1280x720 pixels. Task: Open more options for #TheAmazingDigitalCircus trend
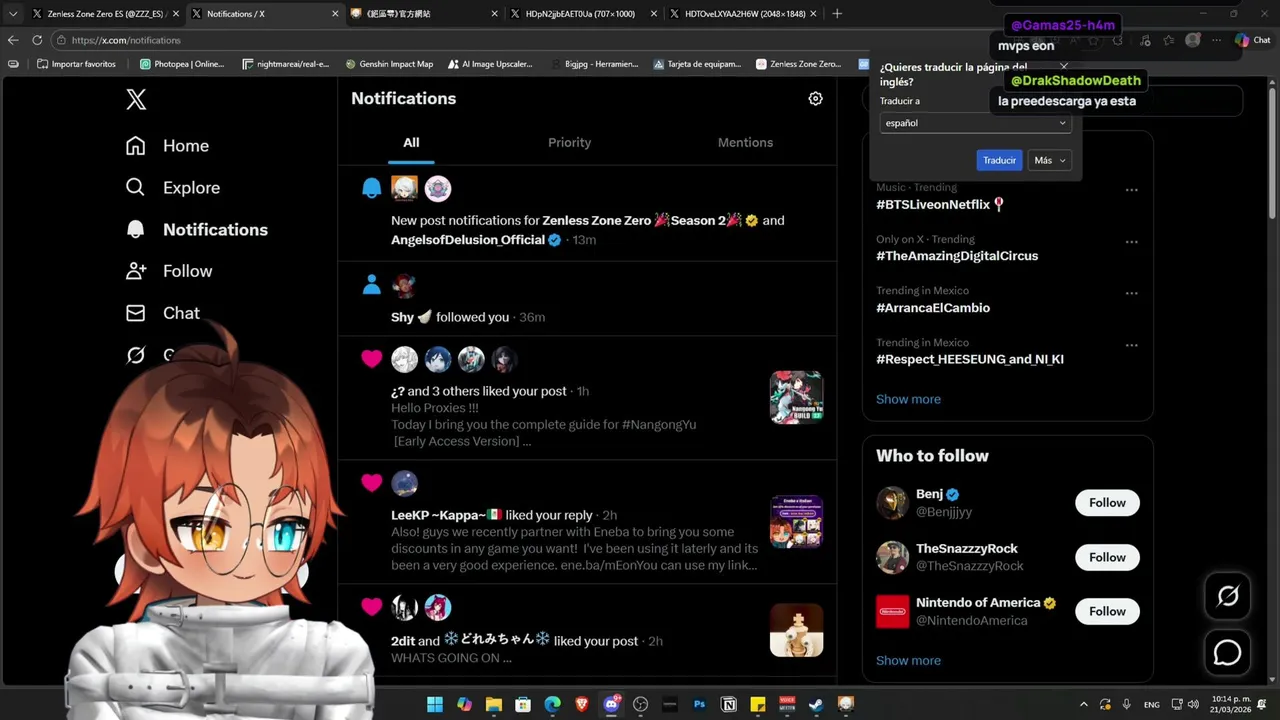[1131, 242]
